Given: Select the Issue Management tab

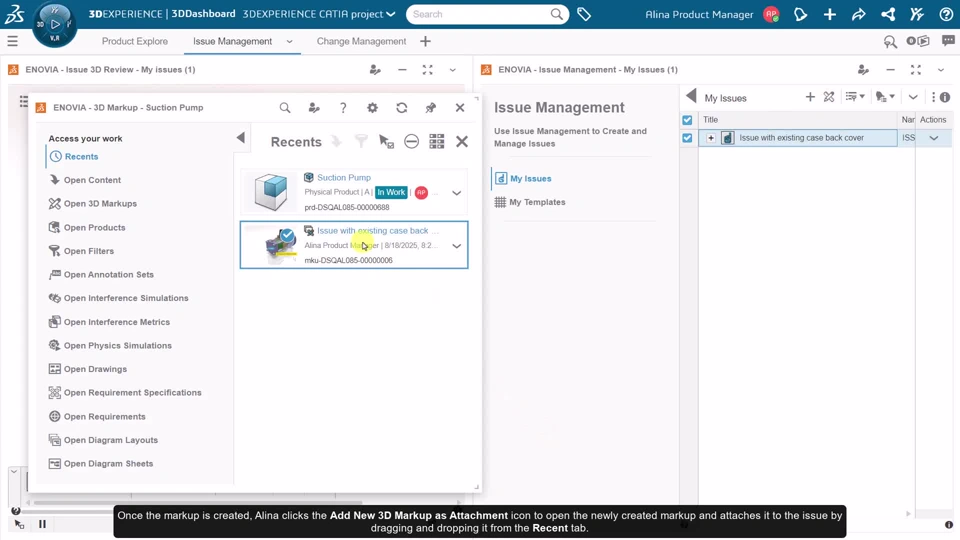Looking at the screenshot, I should tap(233, 41).
